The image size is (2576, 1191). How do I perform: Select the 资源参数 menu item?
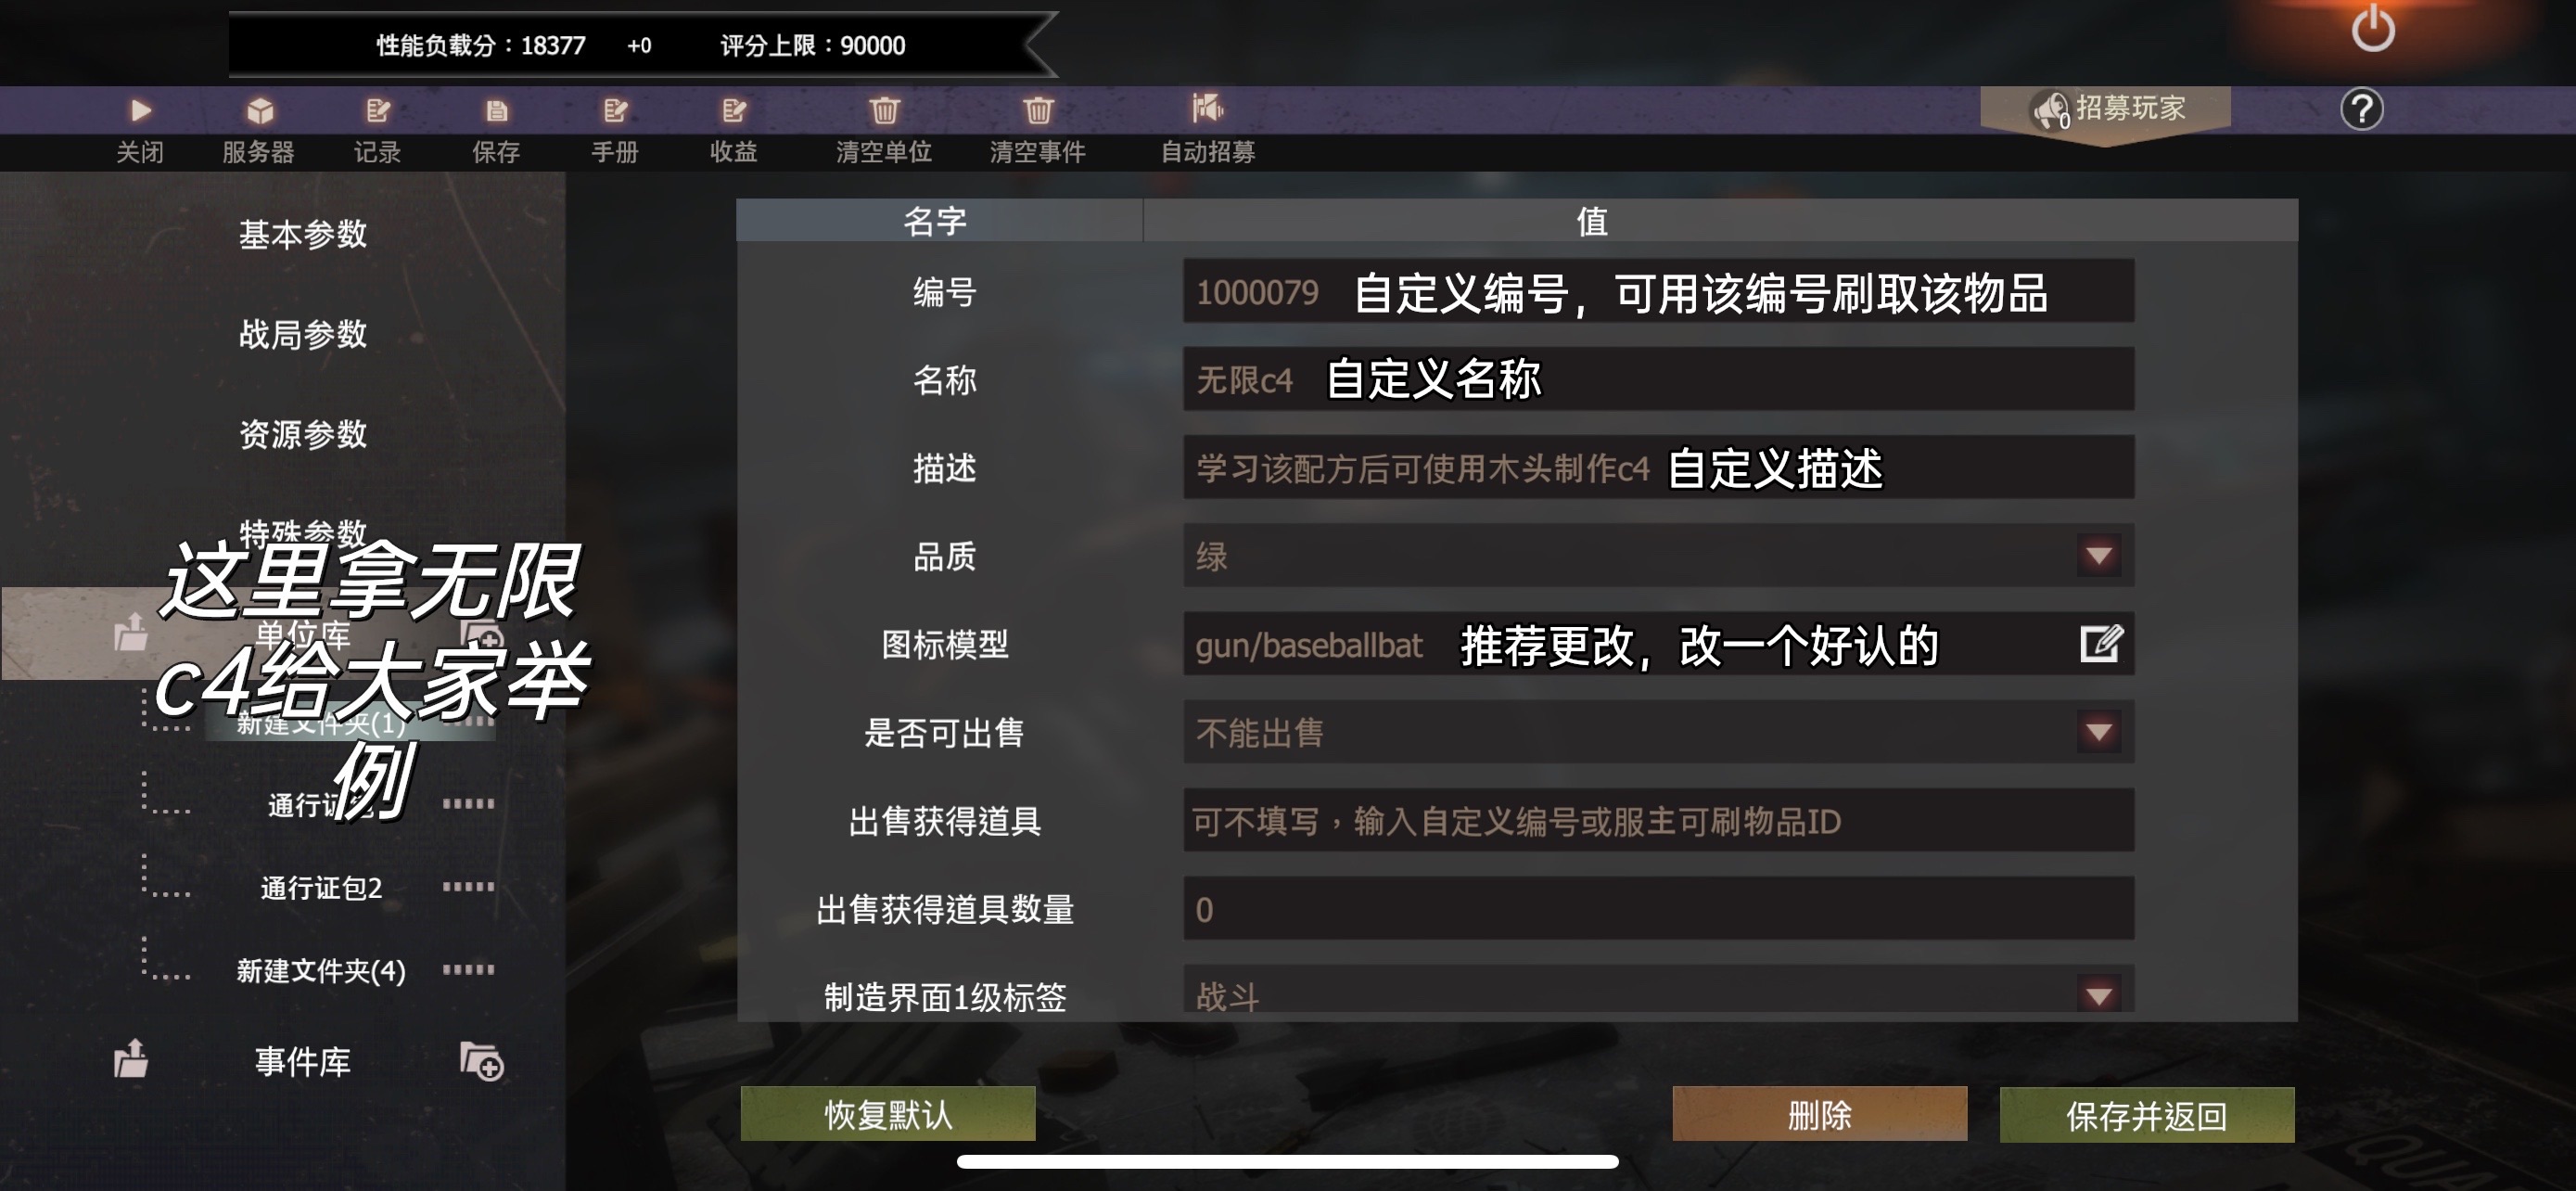pyautogui.click(x=303, y=434)
